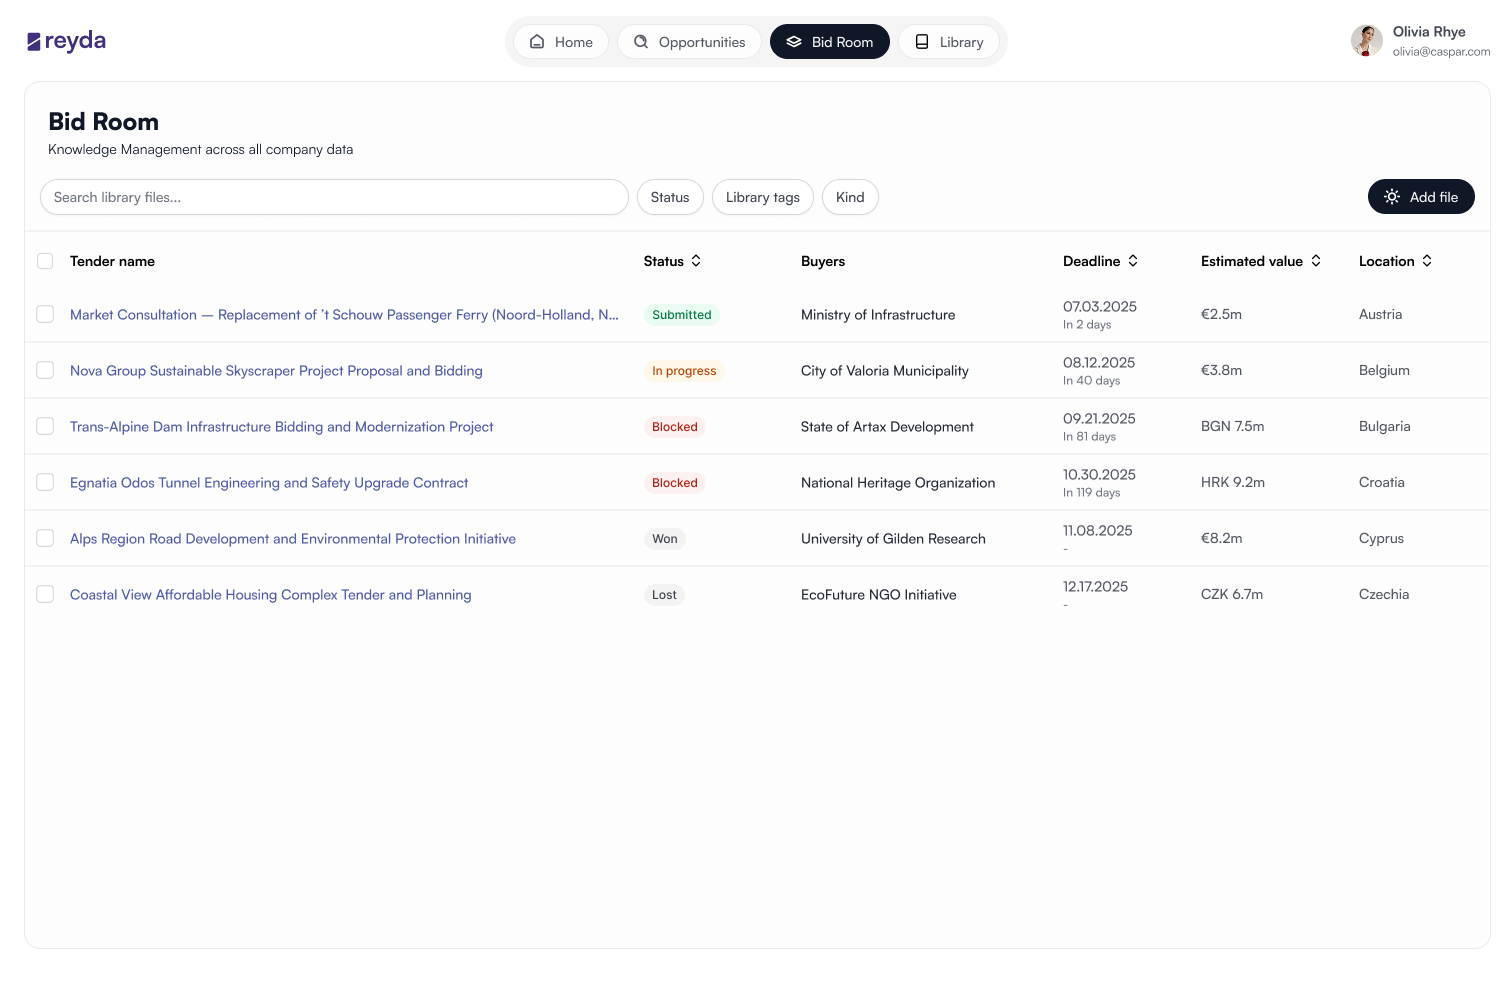The image size is (1512, 982).
Task: Sort by Estimated value arrows
Action: click(x=1316, y=261)
